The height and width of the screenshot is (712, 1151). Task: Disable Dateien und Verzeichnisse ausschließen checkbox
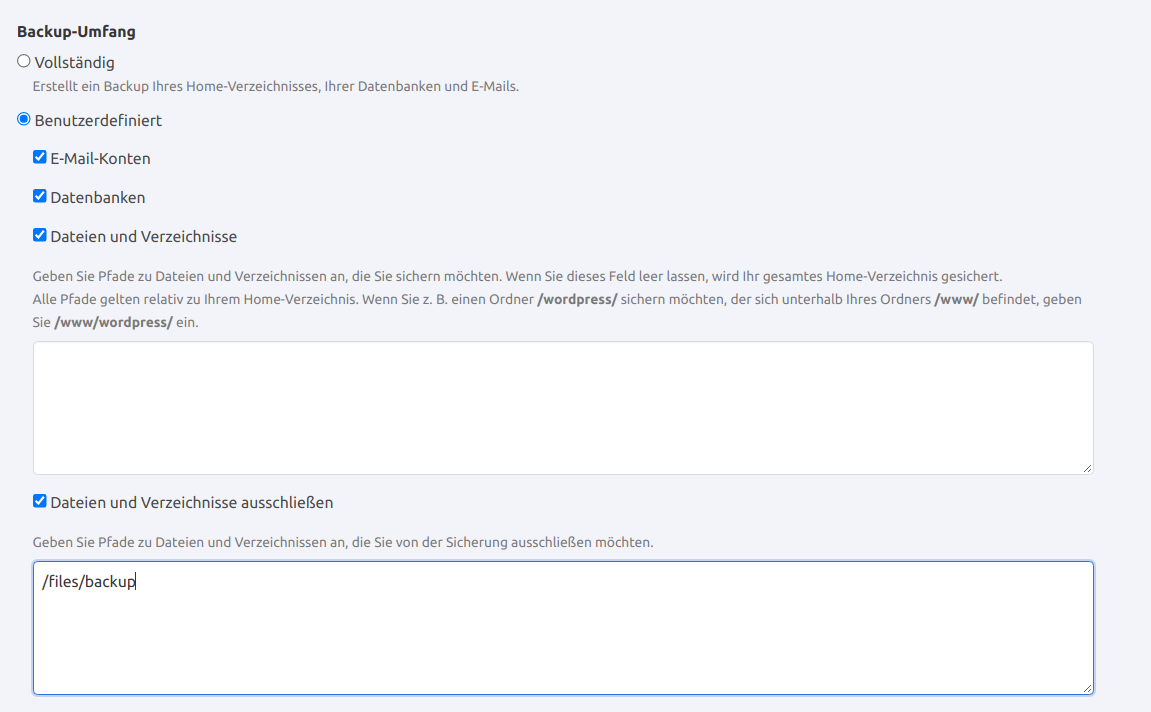point(40,501)
